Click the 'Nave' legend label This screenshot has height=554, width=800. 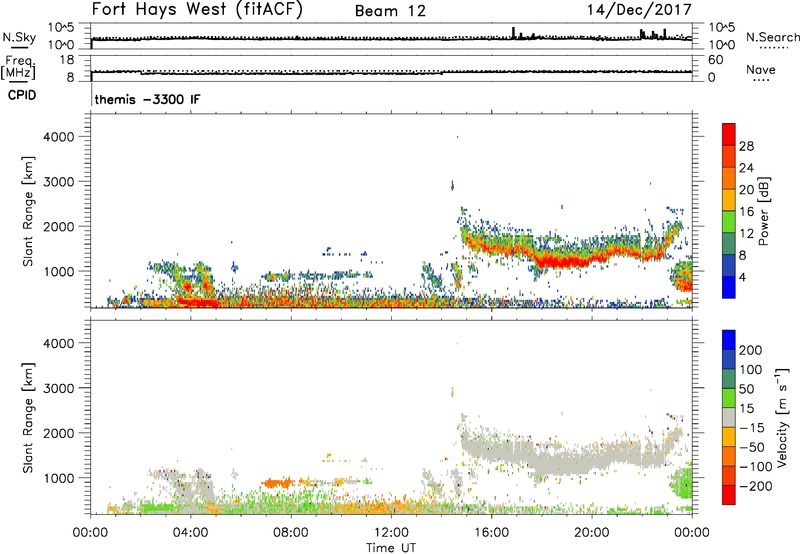761,69
